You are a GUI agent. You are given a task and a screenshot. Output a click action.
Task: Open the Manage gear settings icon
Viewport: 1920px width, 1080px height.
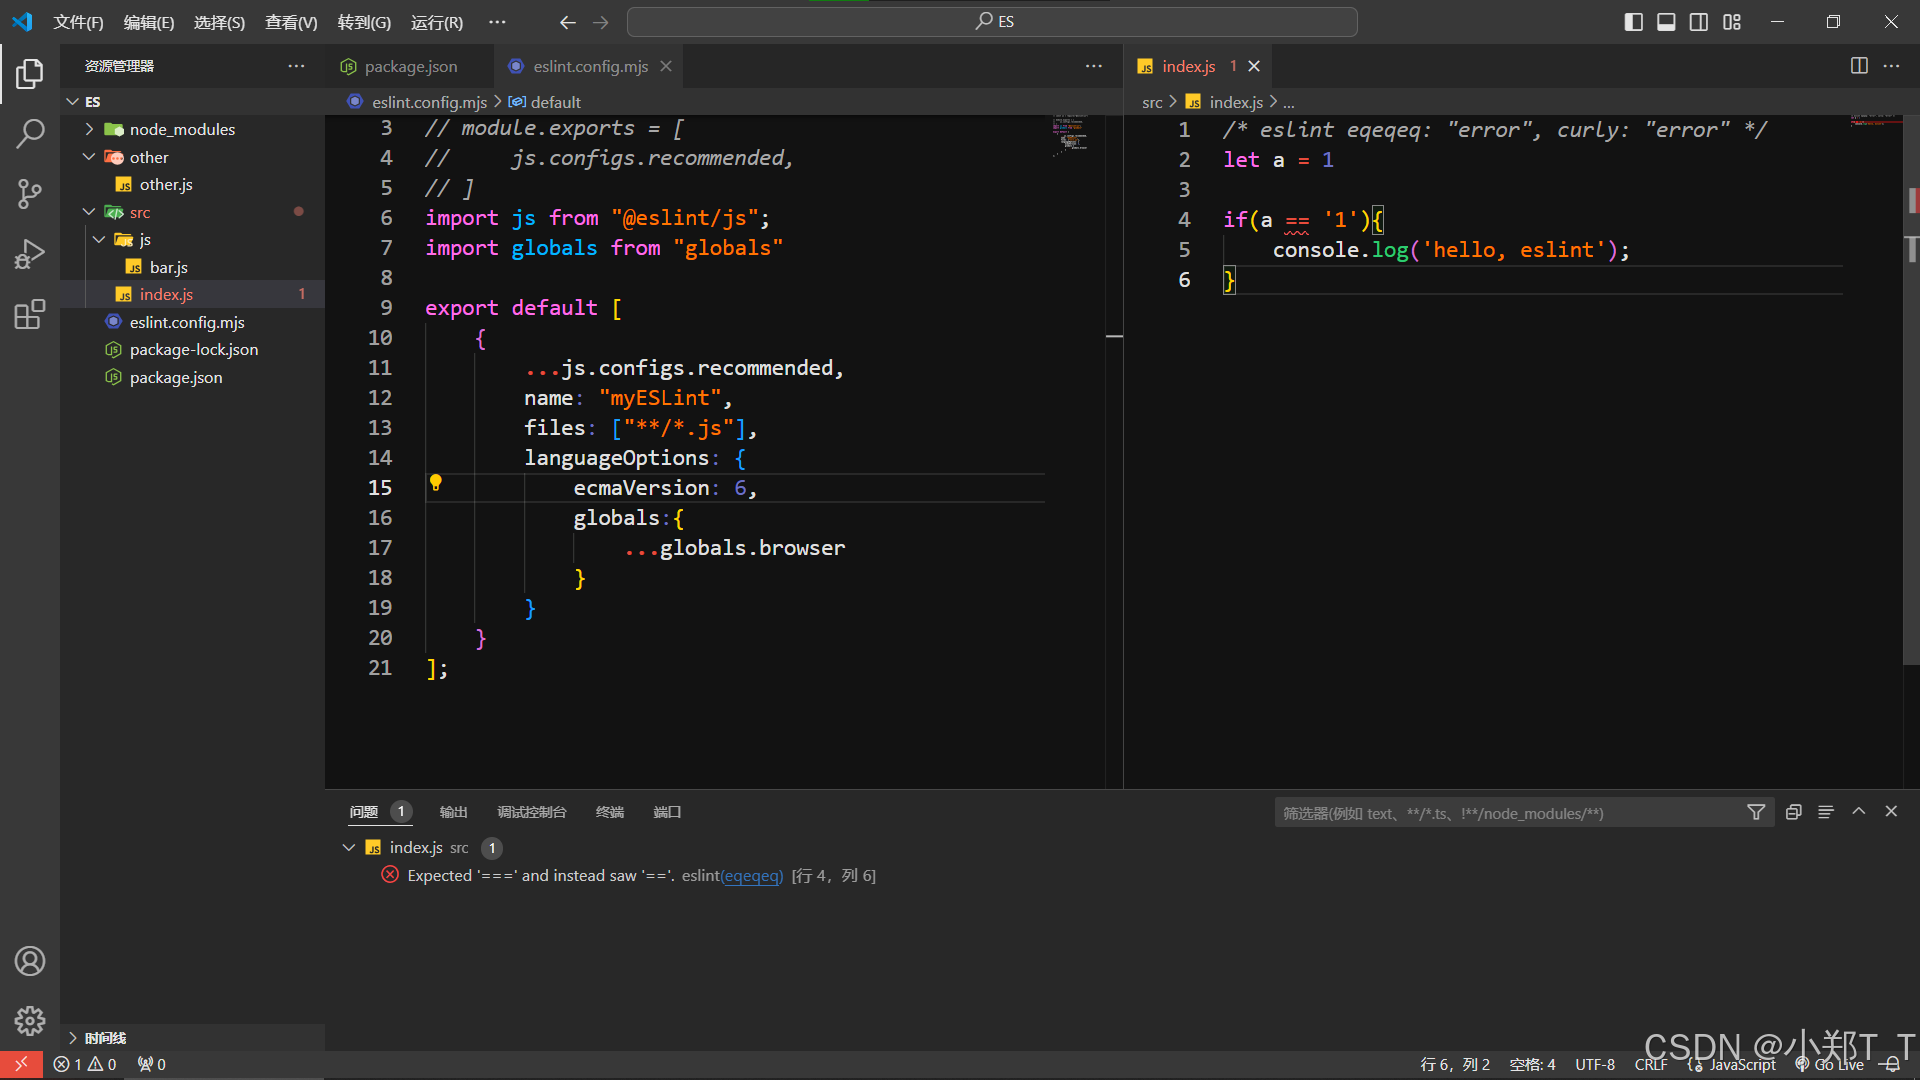(x=30, y=1020)
